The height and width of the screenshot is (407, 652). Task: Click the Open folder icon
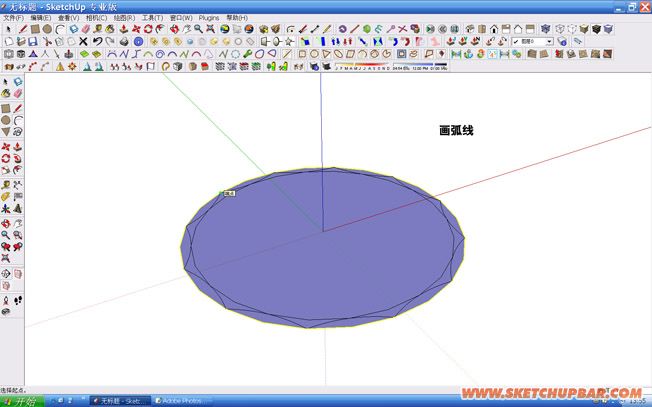pos(21,42)
